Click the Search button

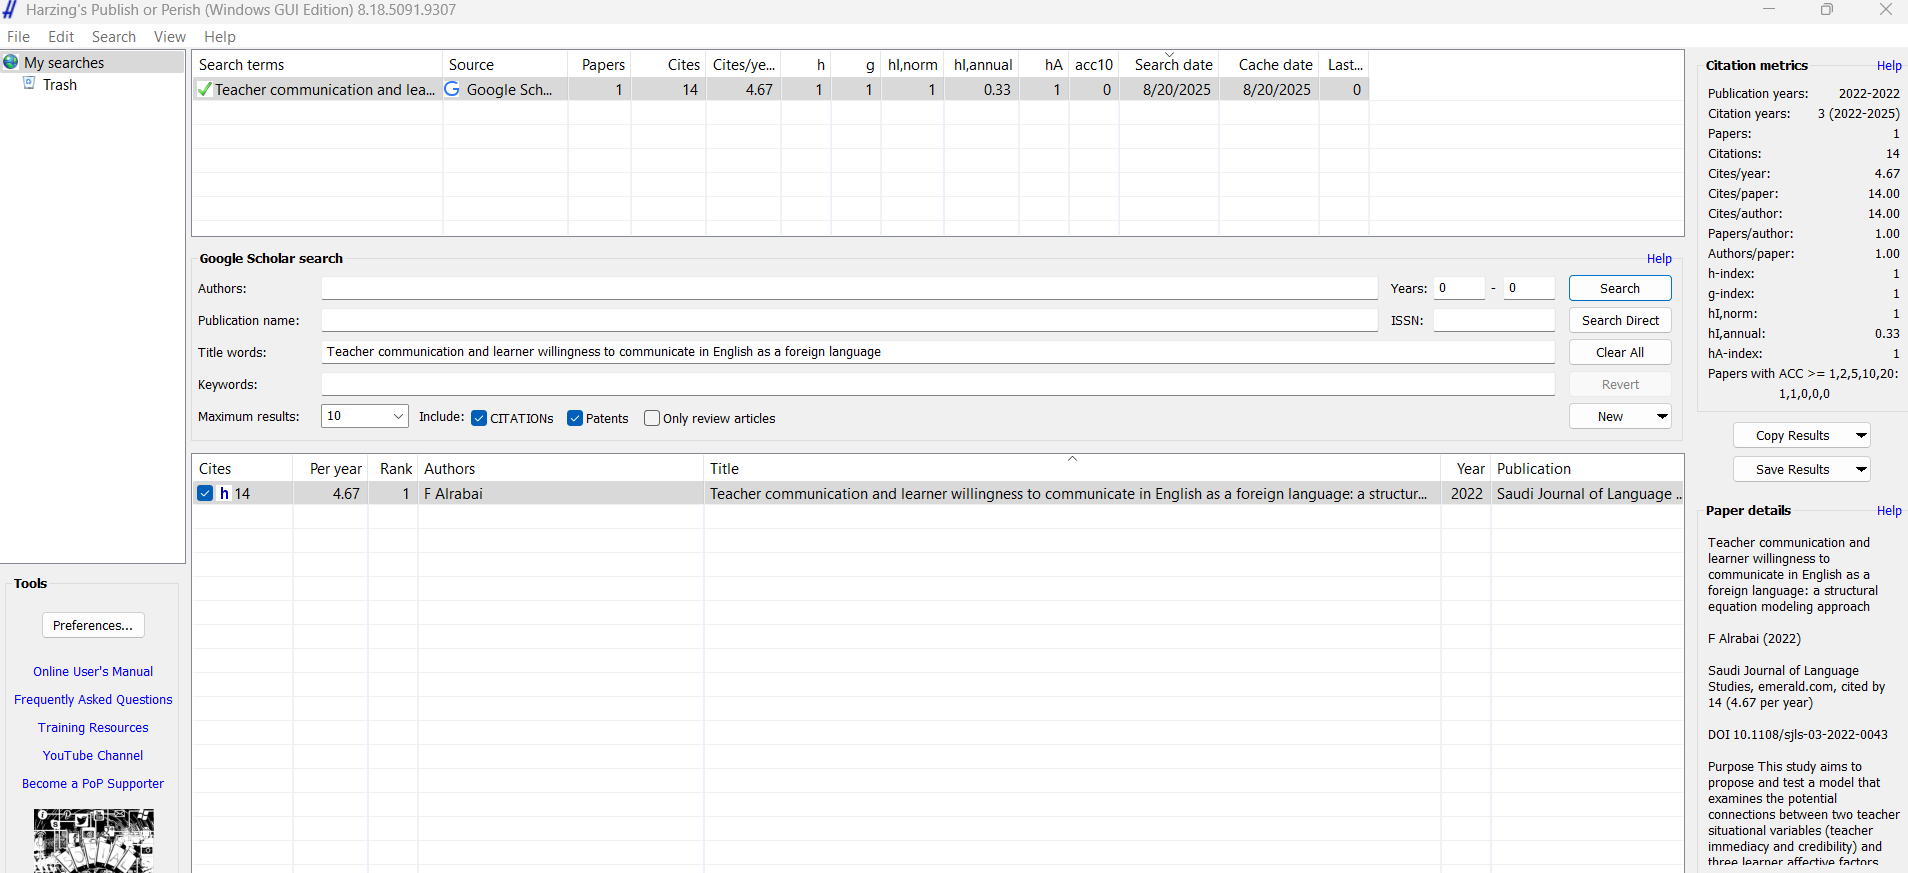[x=1620, y=288]
